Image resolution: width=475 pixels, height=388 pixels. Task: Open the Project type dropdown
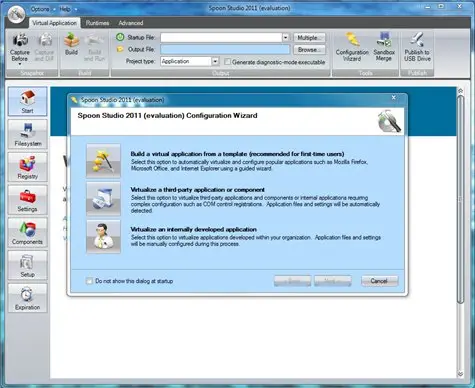[215, 61]
